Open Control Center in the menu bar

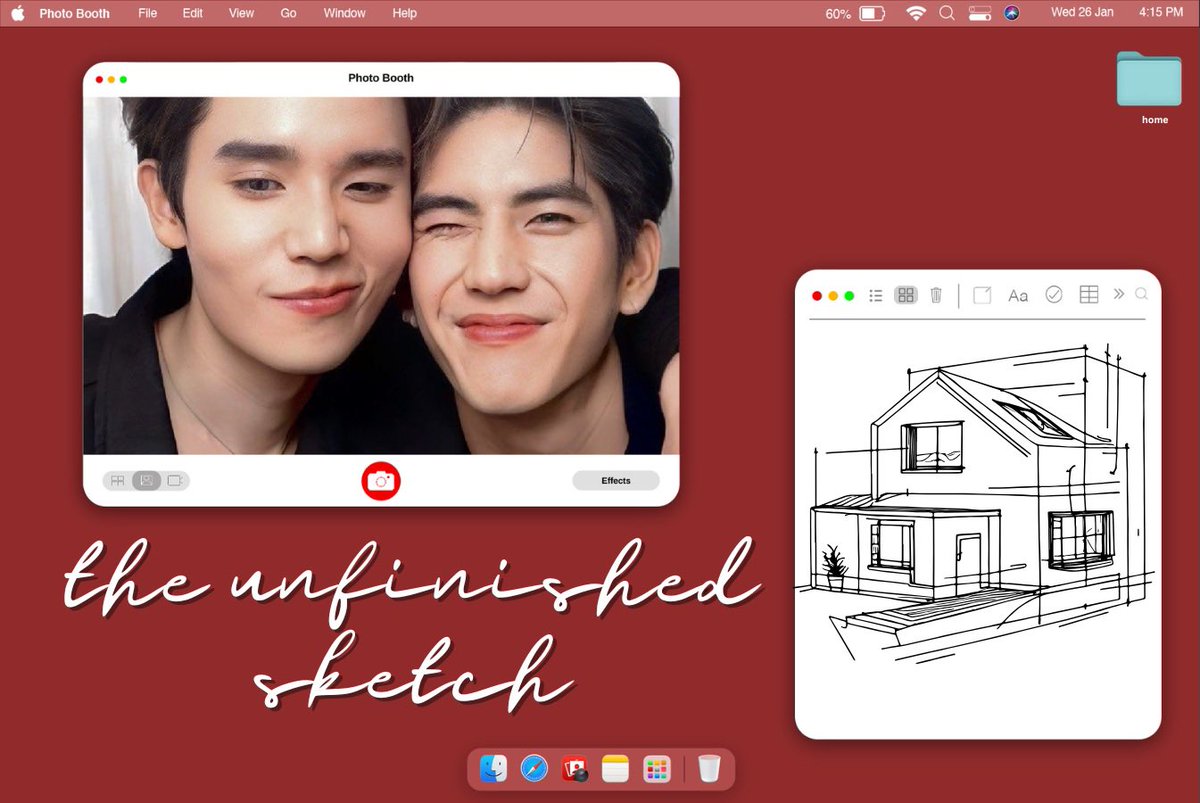pyautogui.click(x=980, y=14)
